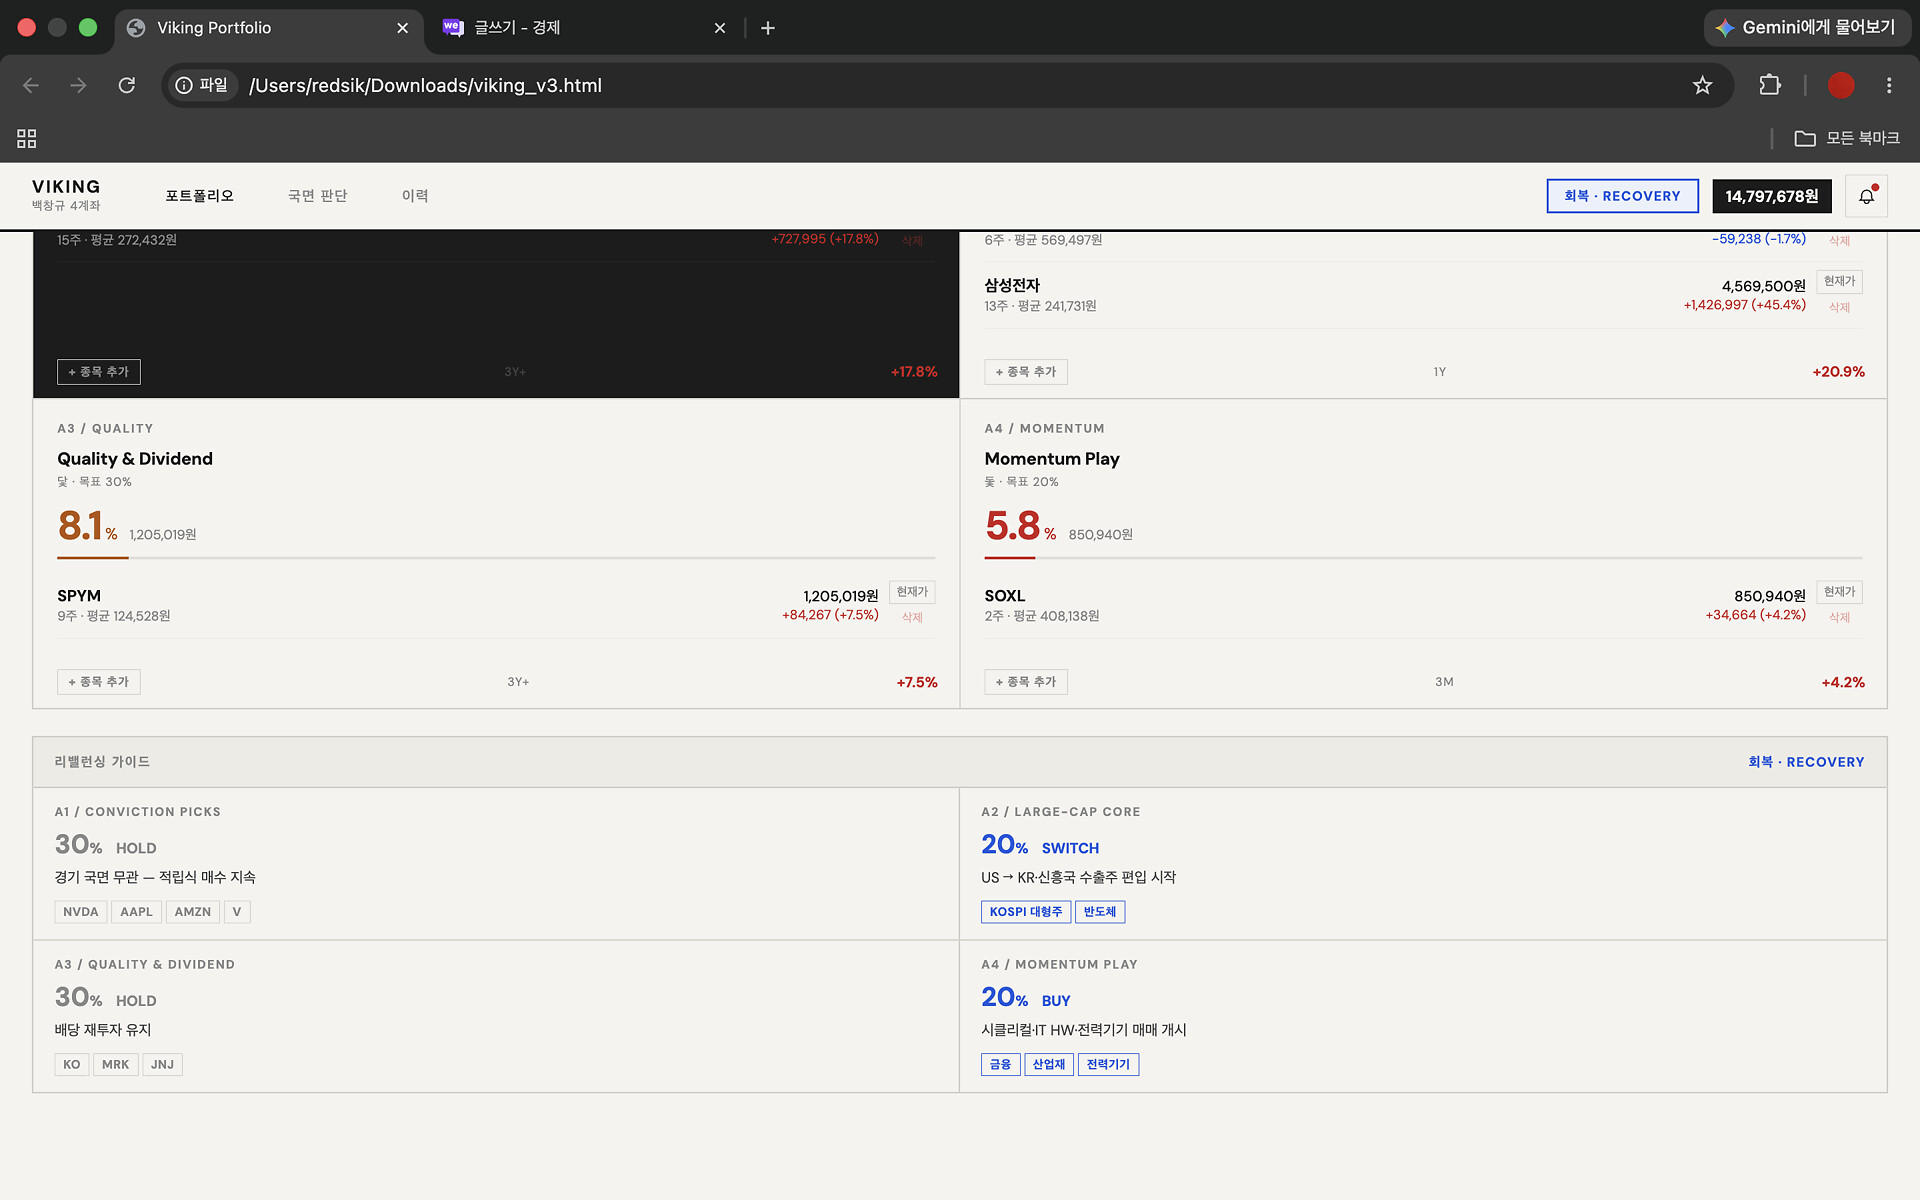The image size is (1920, 1200).
Task: Select the NVDA ticker tag
Action: click(81, 912)
